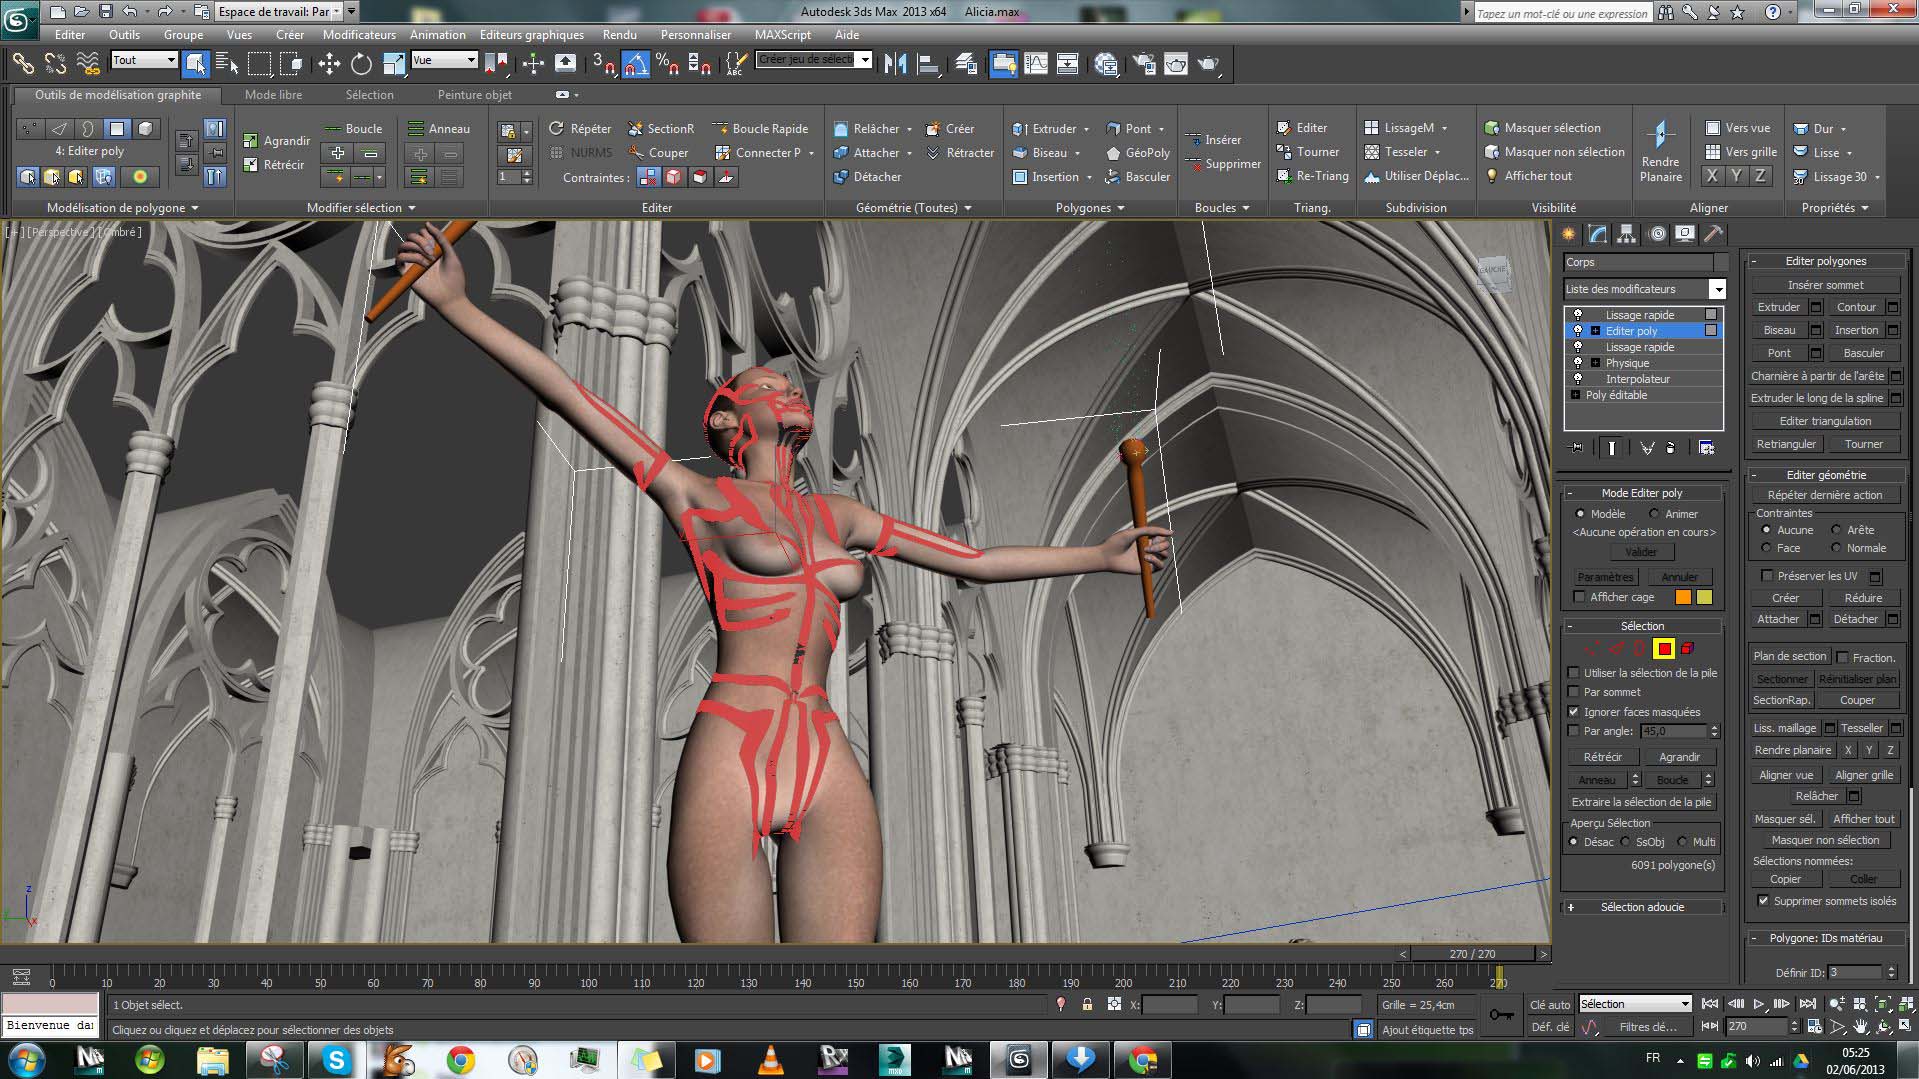Switch to the Peinture objet ribbon tab
The image size is (1919, 1079).
474,95
